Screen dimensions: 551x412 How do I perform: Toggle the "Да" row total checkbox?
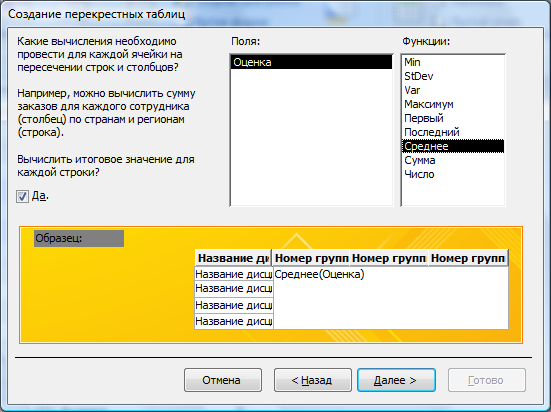coord(22,196)
